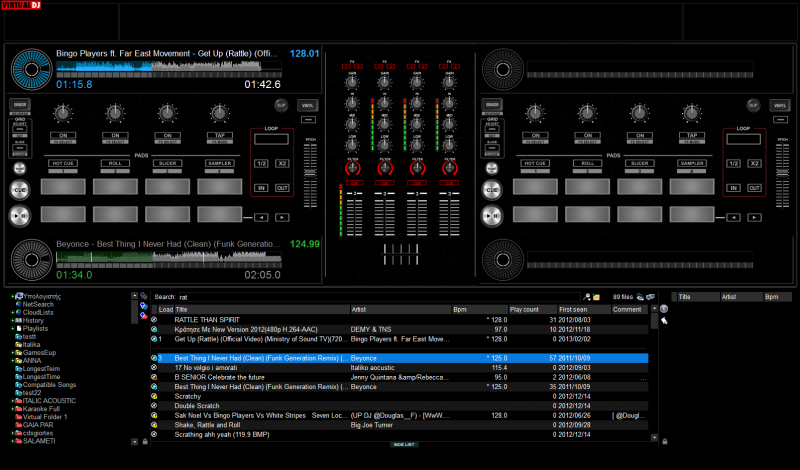Select the ROLL pads mode on left deck
This screenshot has width=800, height=470.
click(115, 163)
